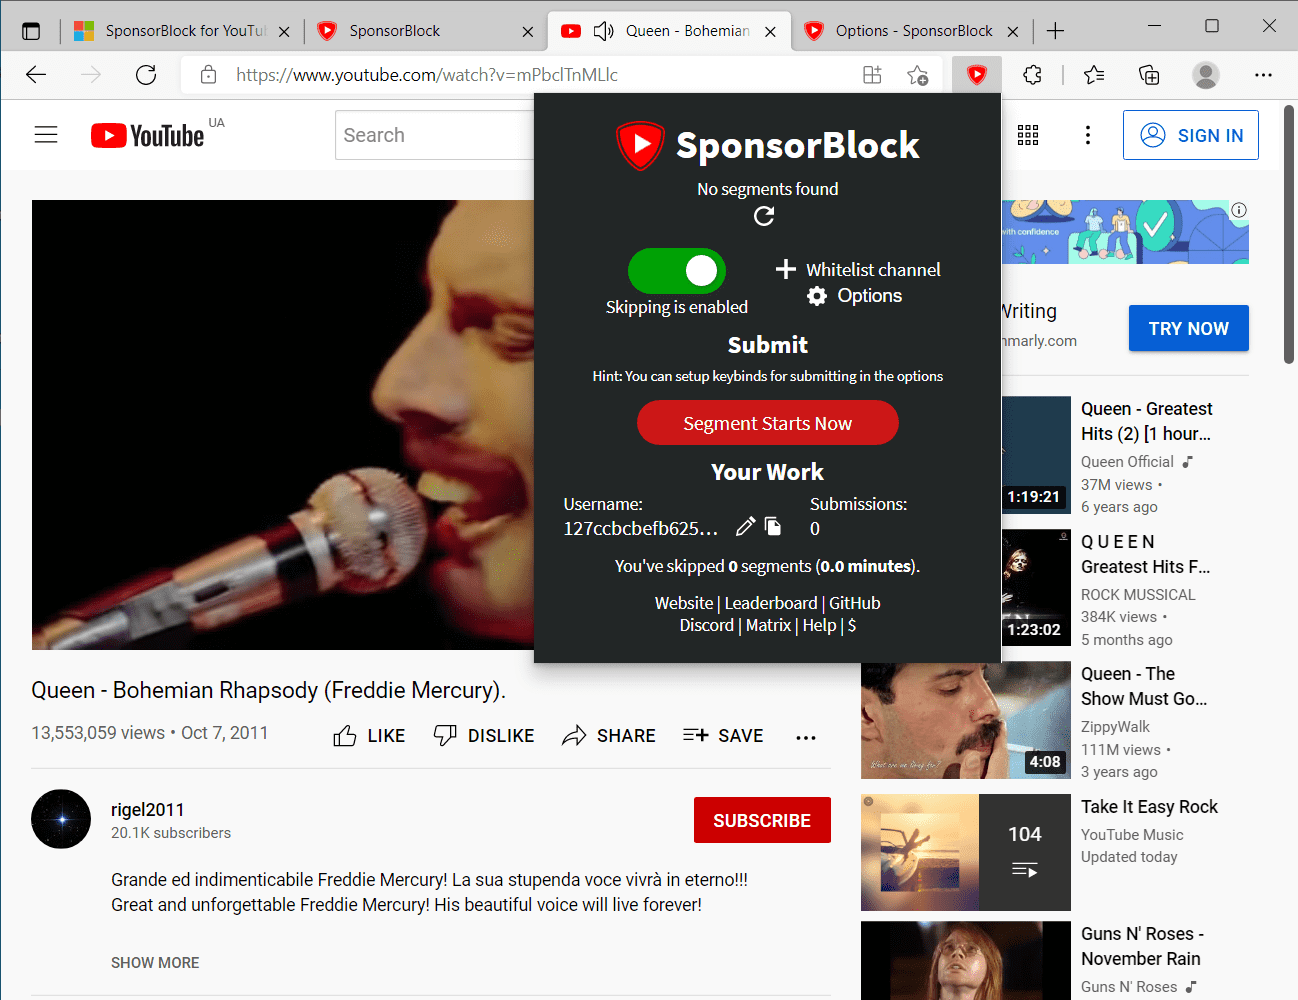Click the dollar sign donate link

(852, 625)
